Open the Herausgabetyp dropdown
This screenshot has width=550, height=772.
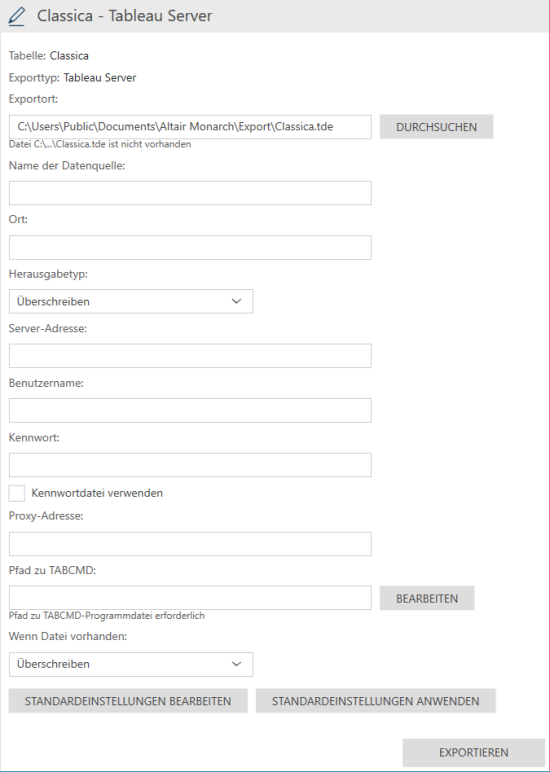(x=131, y=301)
